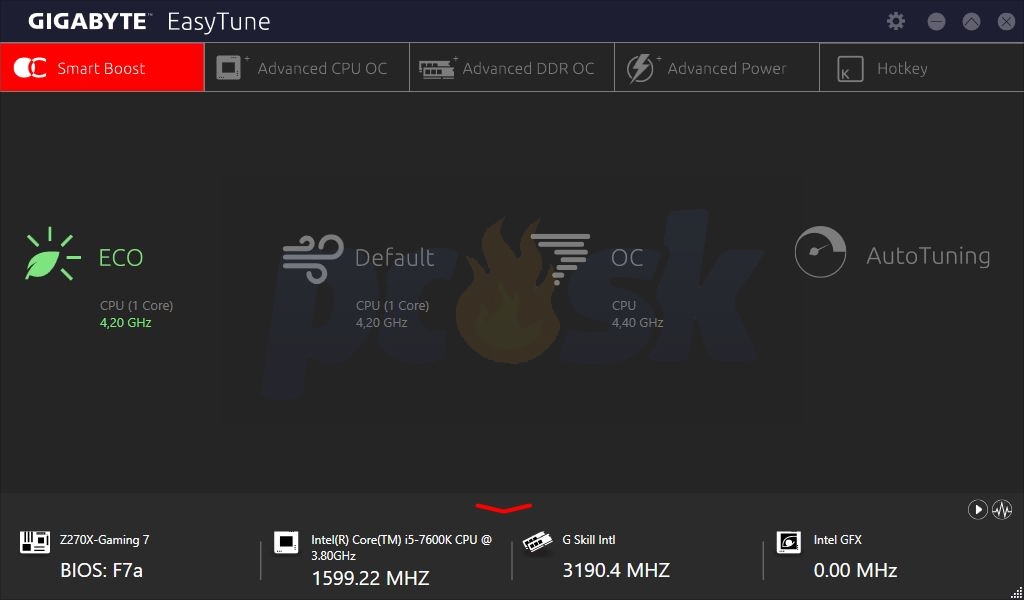This screenshot has width=1024, height=600.
Task: Click the motherboard icon beside Z270X-Gaming 7
Action: coord(35,542)
